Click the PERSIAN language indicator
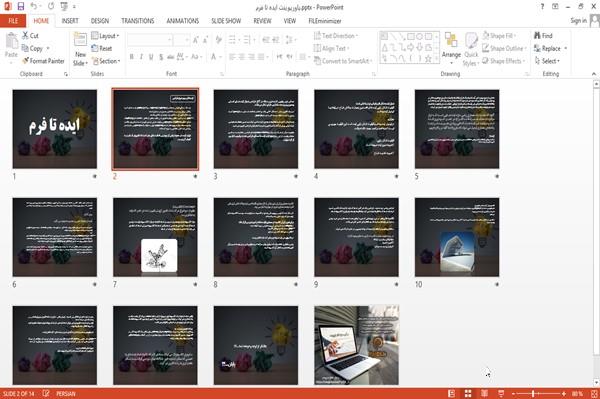This screenshot has width=600, height=399. (x=66, y=394)
